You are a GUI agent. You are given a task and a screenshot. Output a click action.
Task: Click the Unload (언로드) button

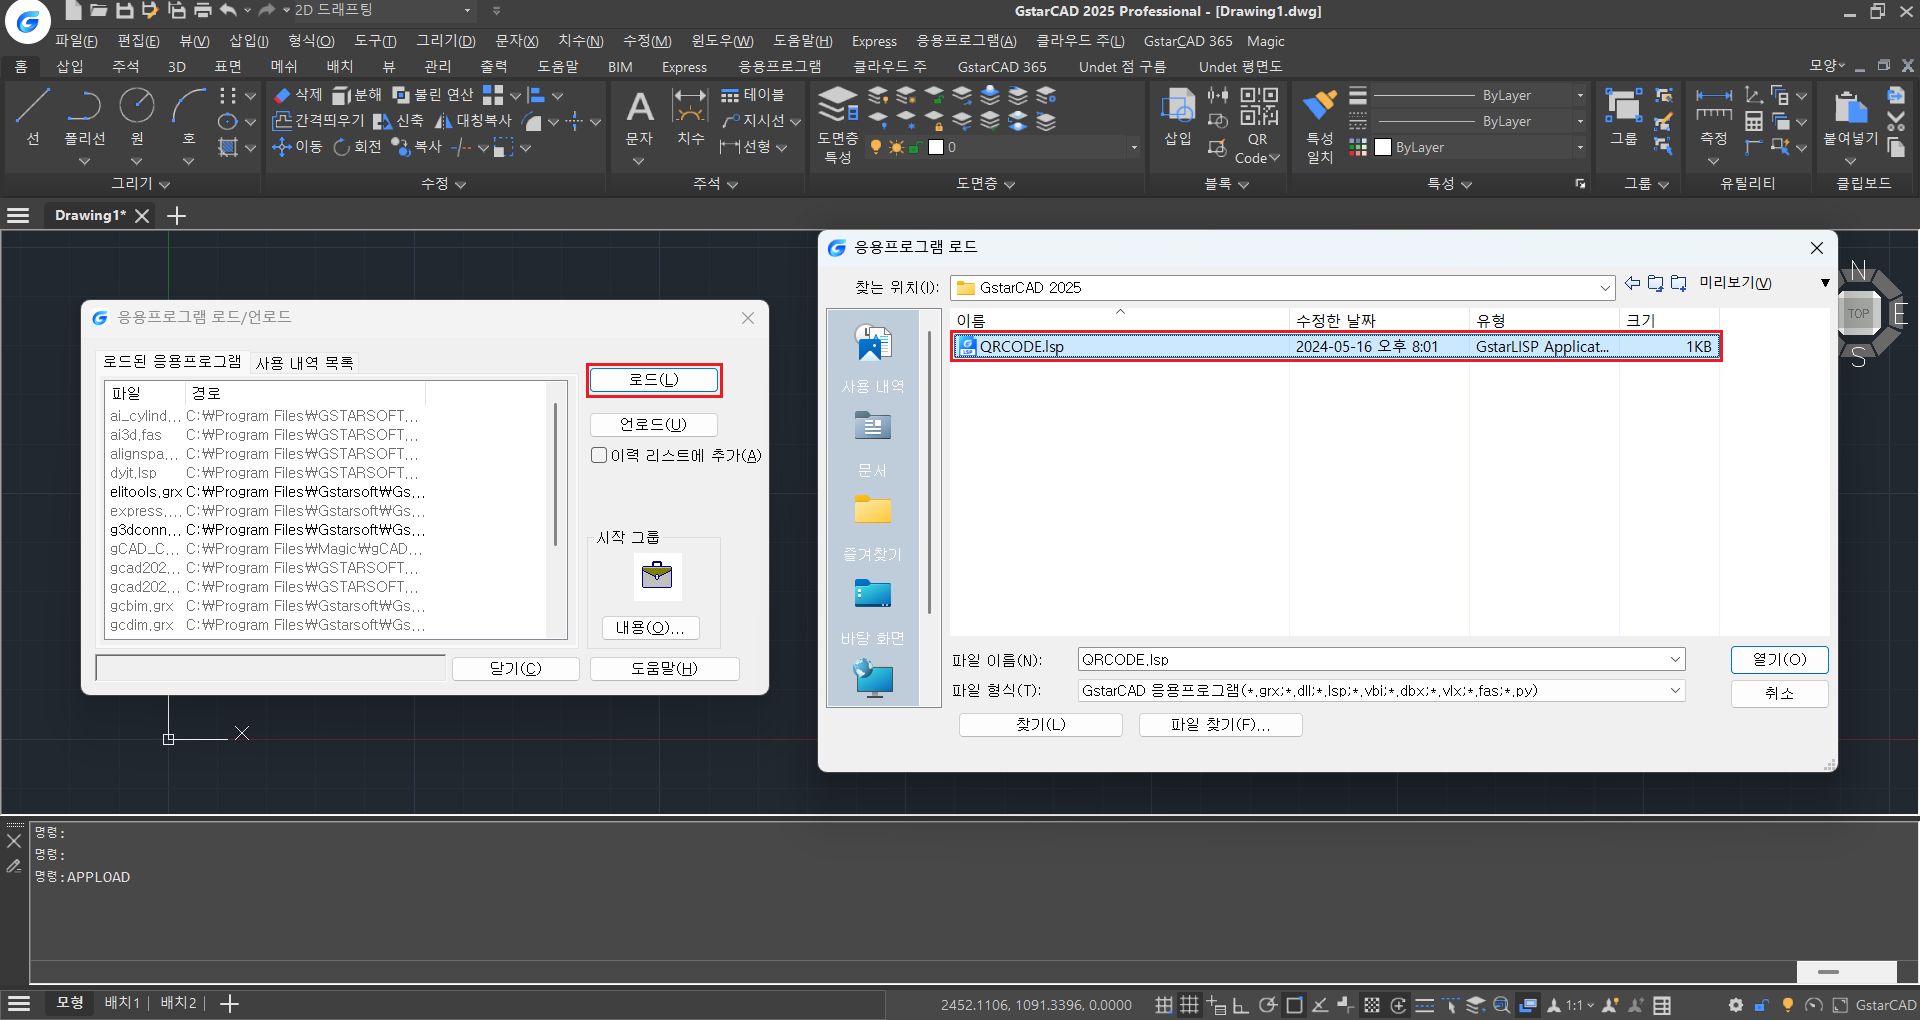(654, 424)
